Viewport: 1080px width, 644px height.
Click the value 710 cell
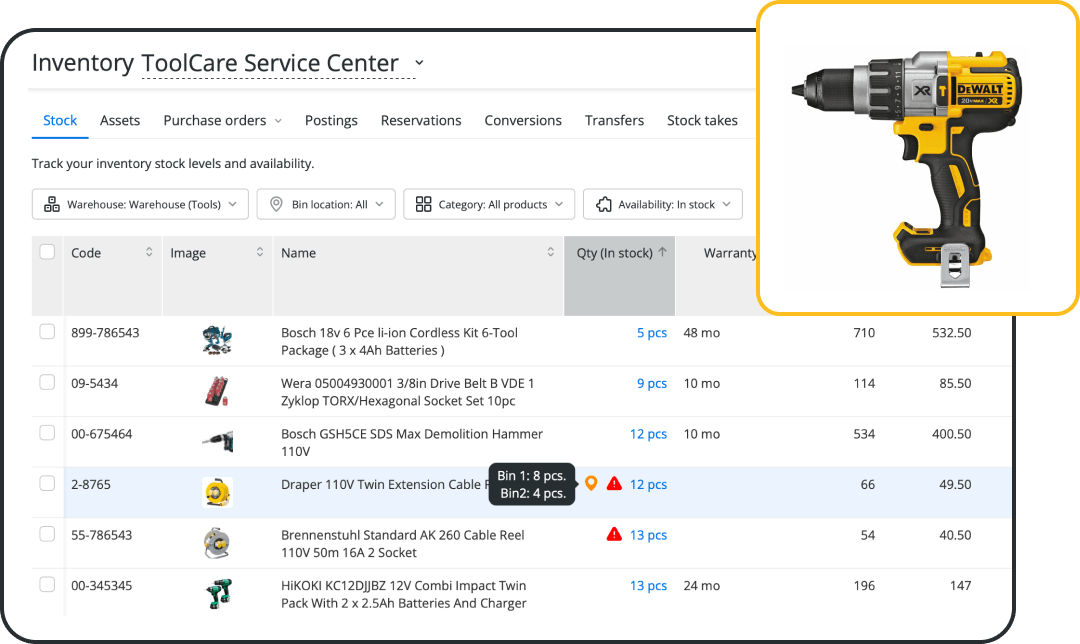coord(864,333)
